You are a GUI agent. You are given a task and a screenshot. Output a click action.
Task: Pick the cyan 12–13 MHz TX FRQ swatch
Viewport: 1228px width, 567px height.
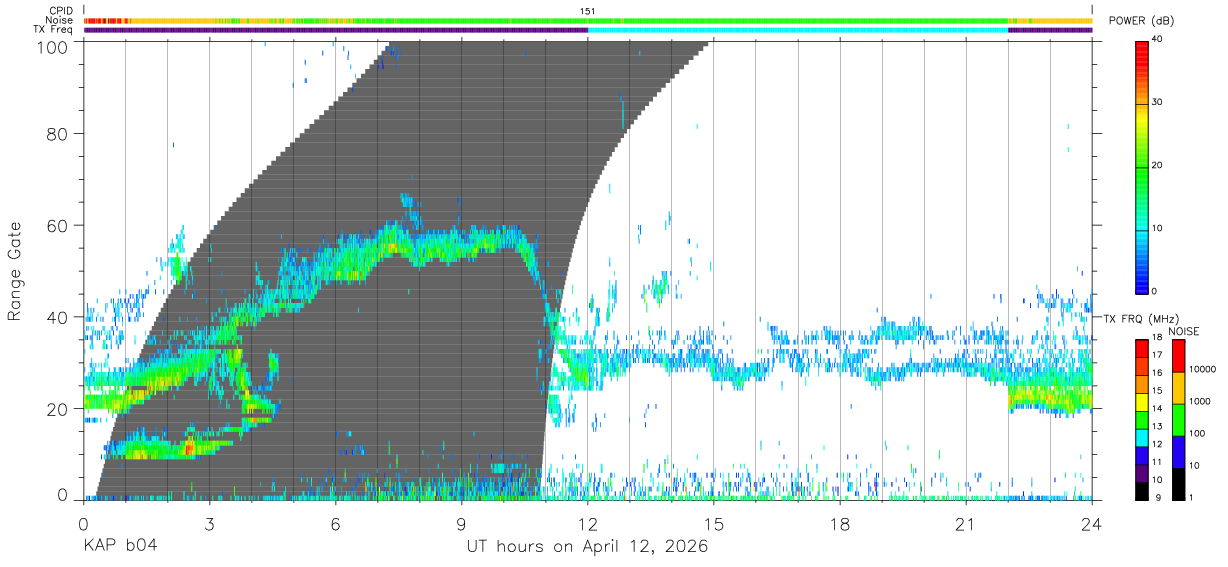[x=1142, y=436]
